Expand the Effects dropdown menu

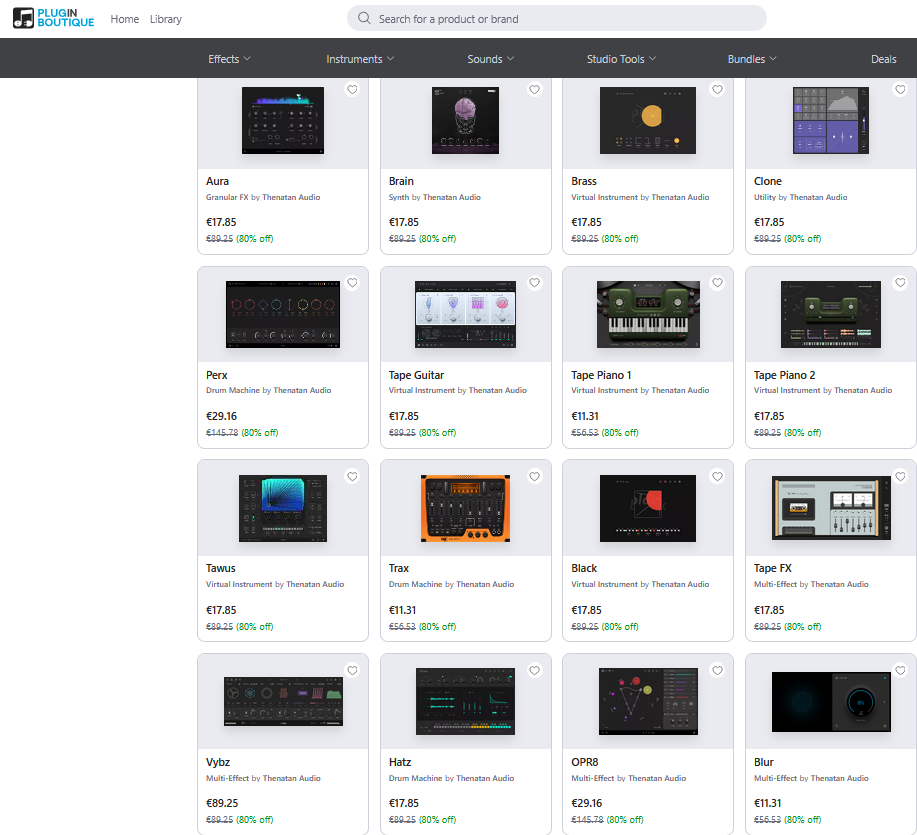tap(229, 59)
